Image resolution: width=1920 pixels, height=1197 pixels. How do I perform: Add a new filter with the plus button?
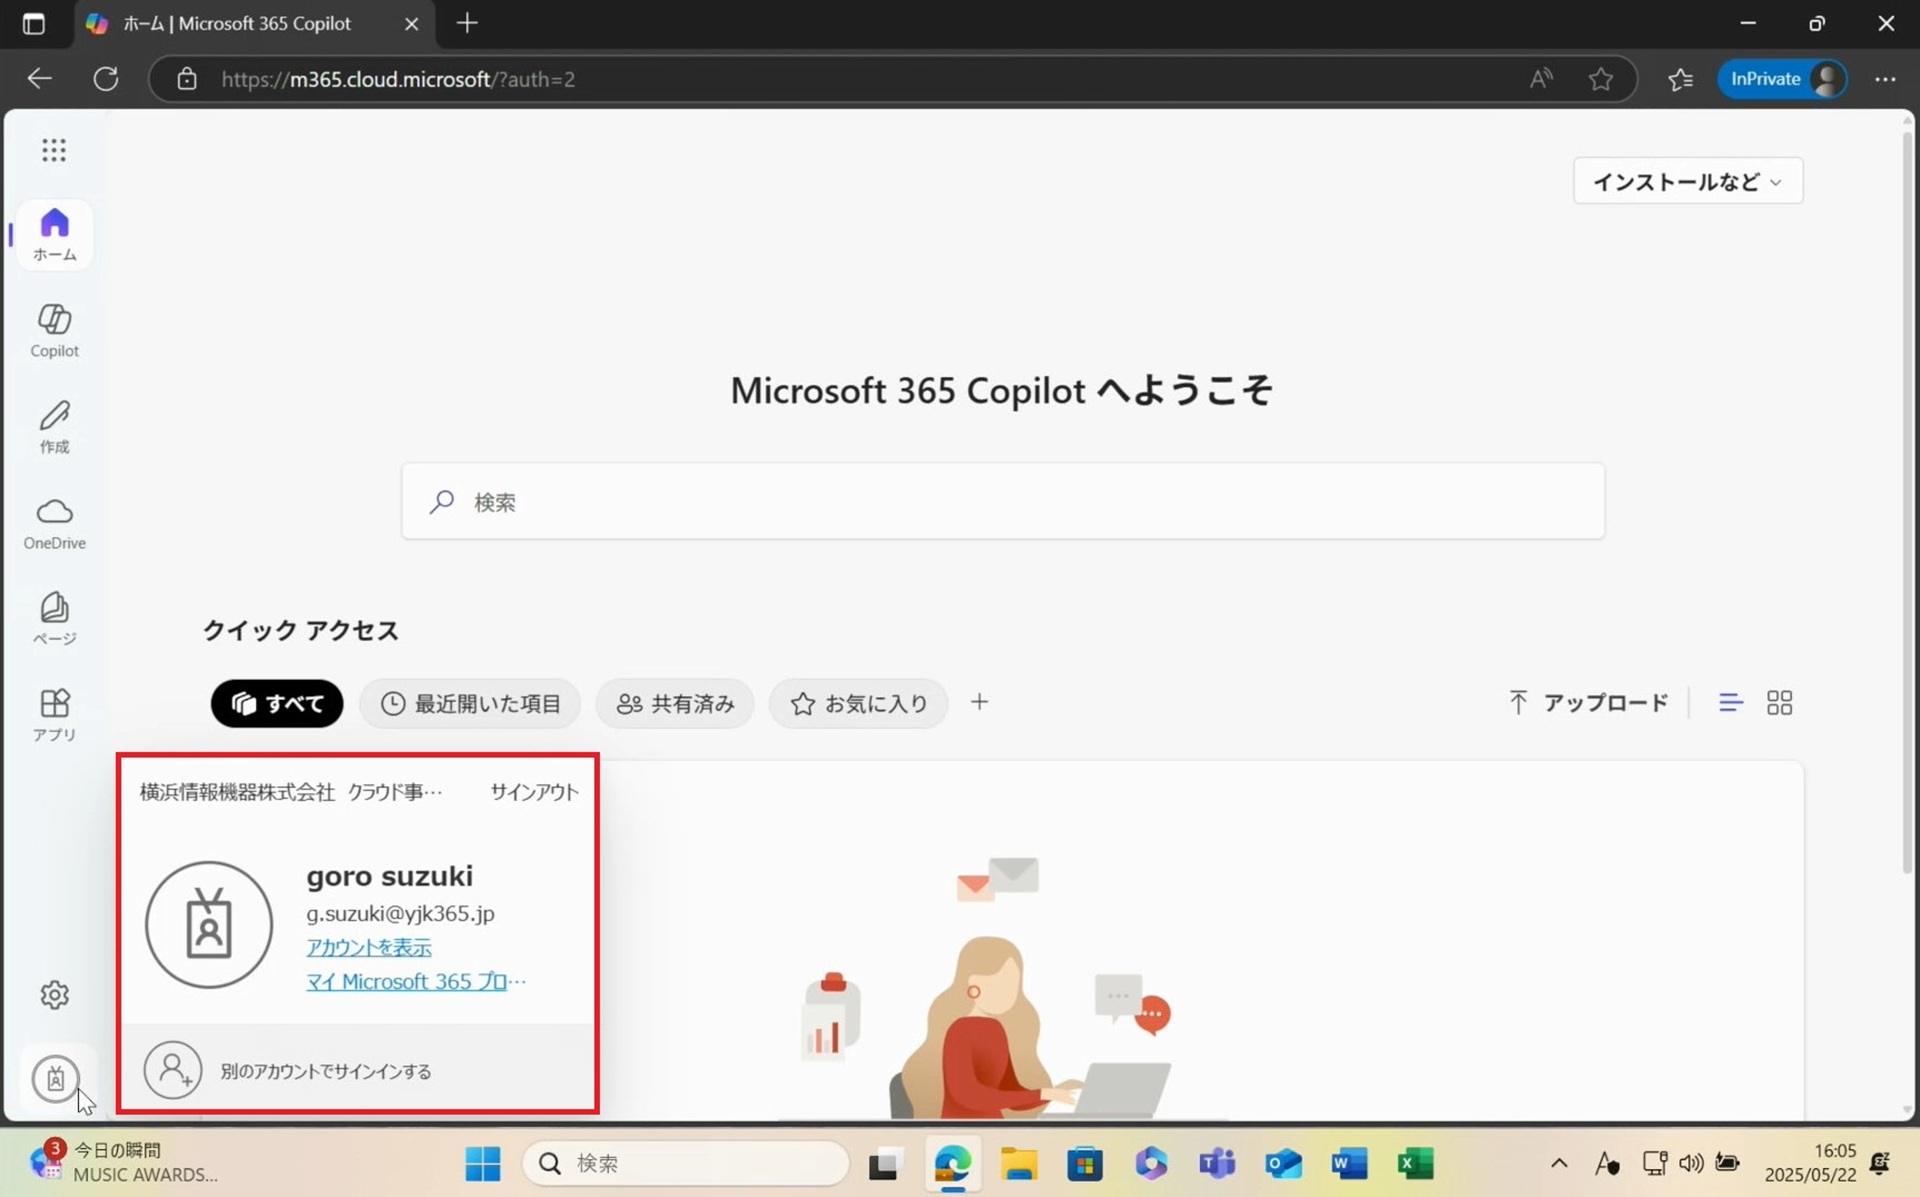point(979,702)
